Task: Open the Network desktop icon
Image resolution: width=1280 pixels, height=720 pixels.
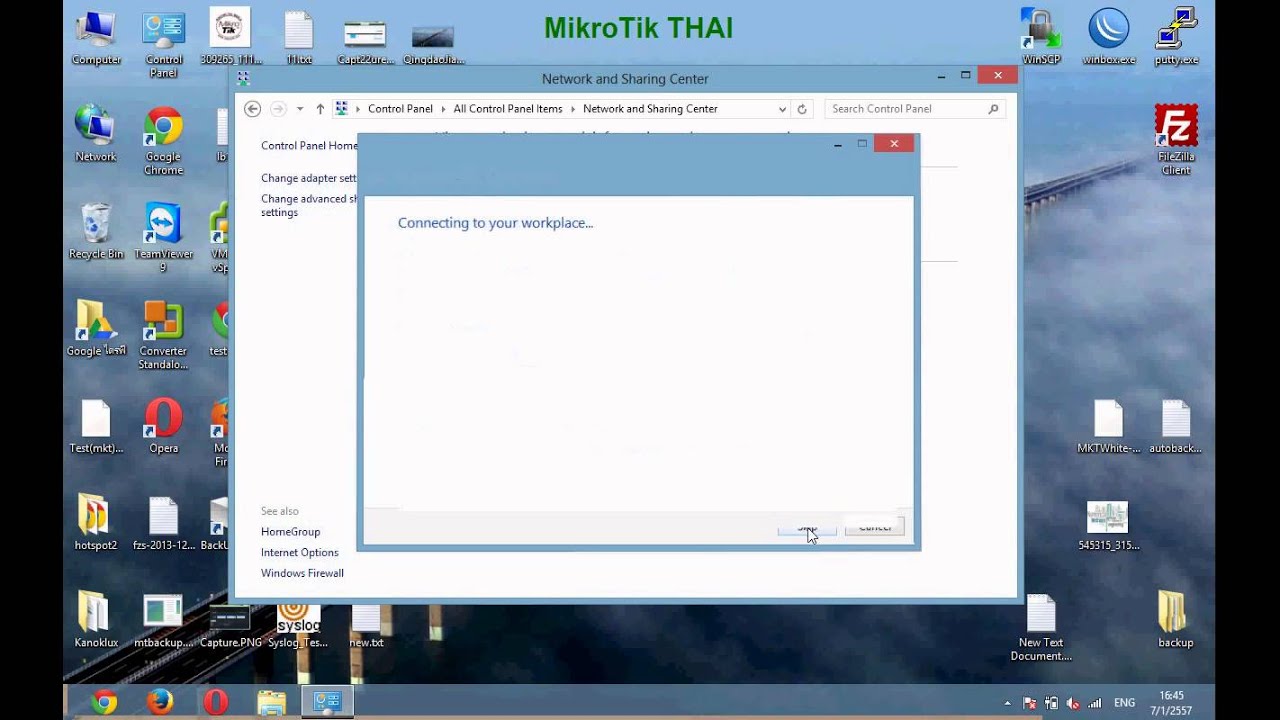Action: coord(96,134)
